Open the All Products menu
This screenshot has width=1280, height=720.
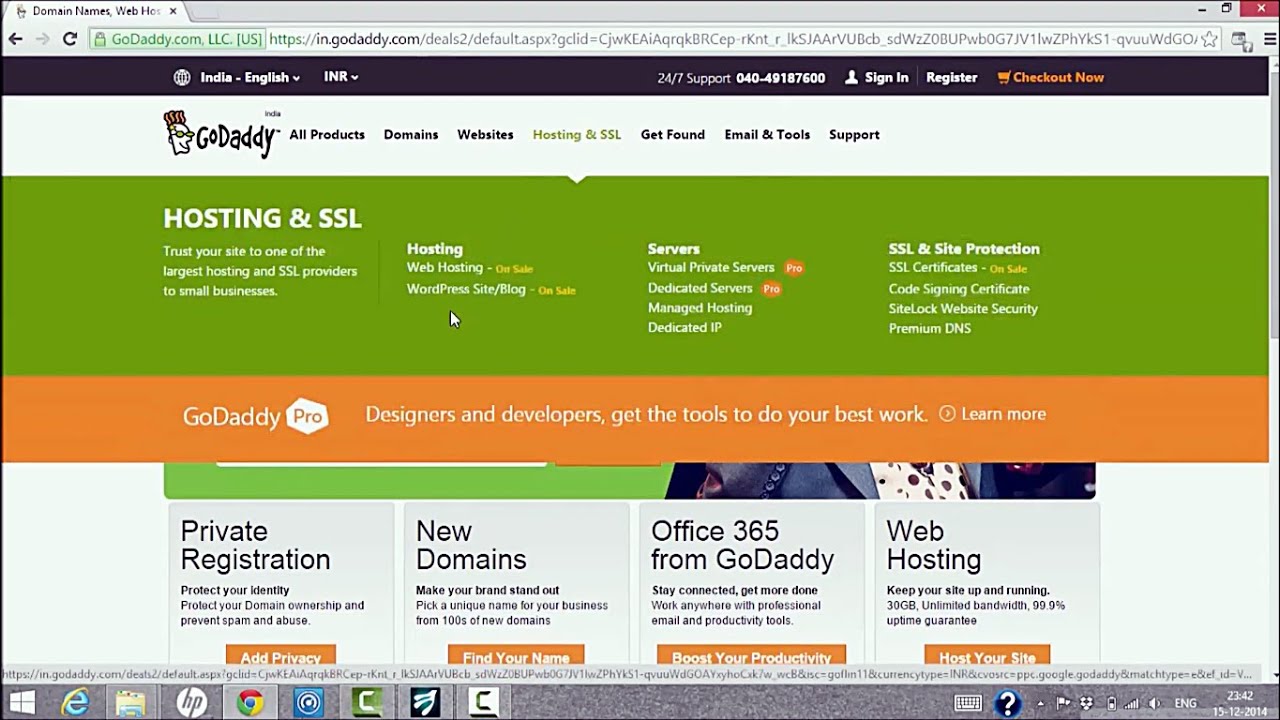tap(327, 134)
